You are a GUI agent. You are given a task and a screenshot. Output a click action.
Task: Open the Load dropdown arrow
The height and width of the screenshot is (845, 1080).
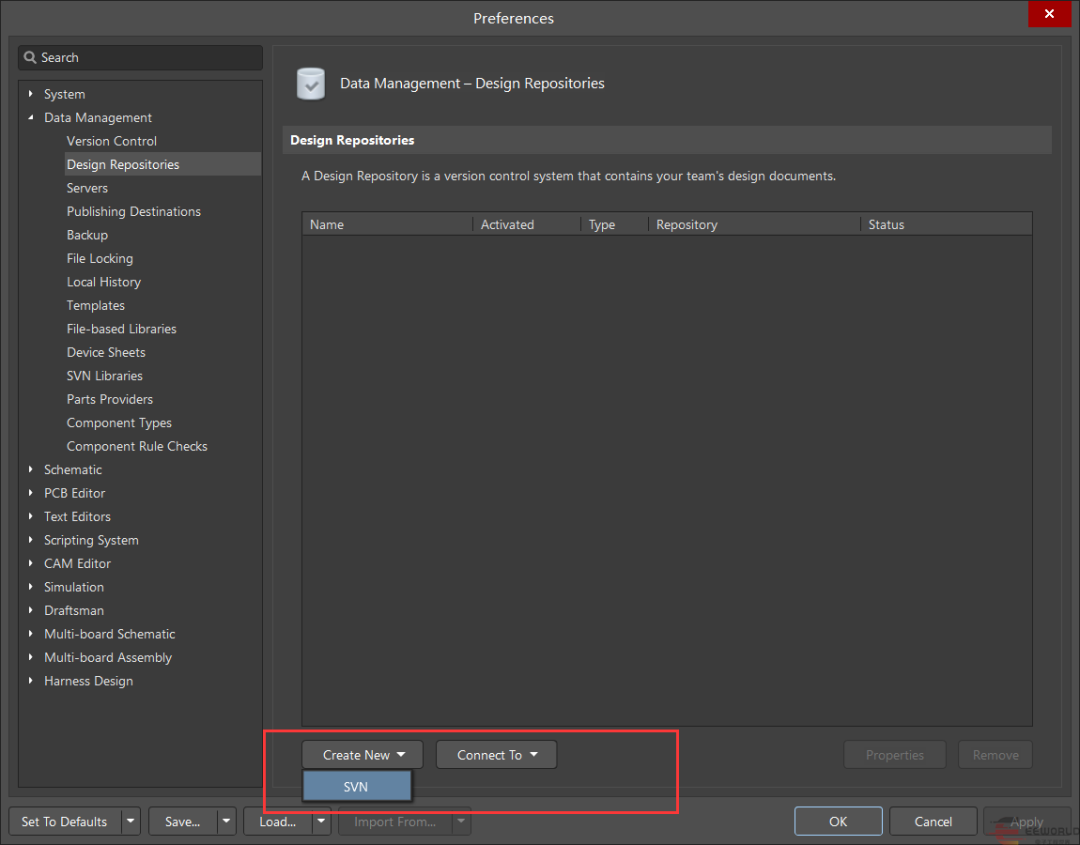[x=321, y=822]
